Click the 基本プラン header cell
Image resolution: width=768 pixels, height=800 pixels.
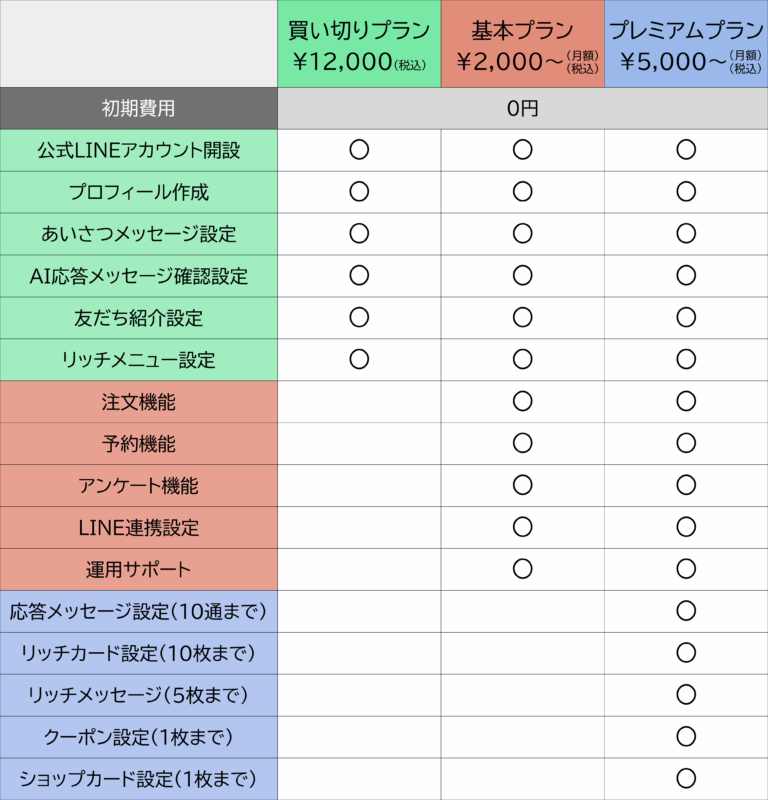pyautogui.click(x=523, y=44)
